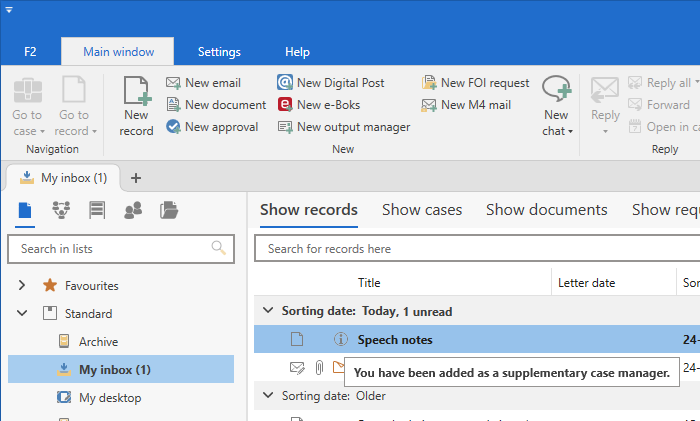Open the F2 menu tab

click(30, 52)
